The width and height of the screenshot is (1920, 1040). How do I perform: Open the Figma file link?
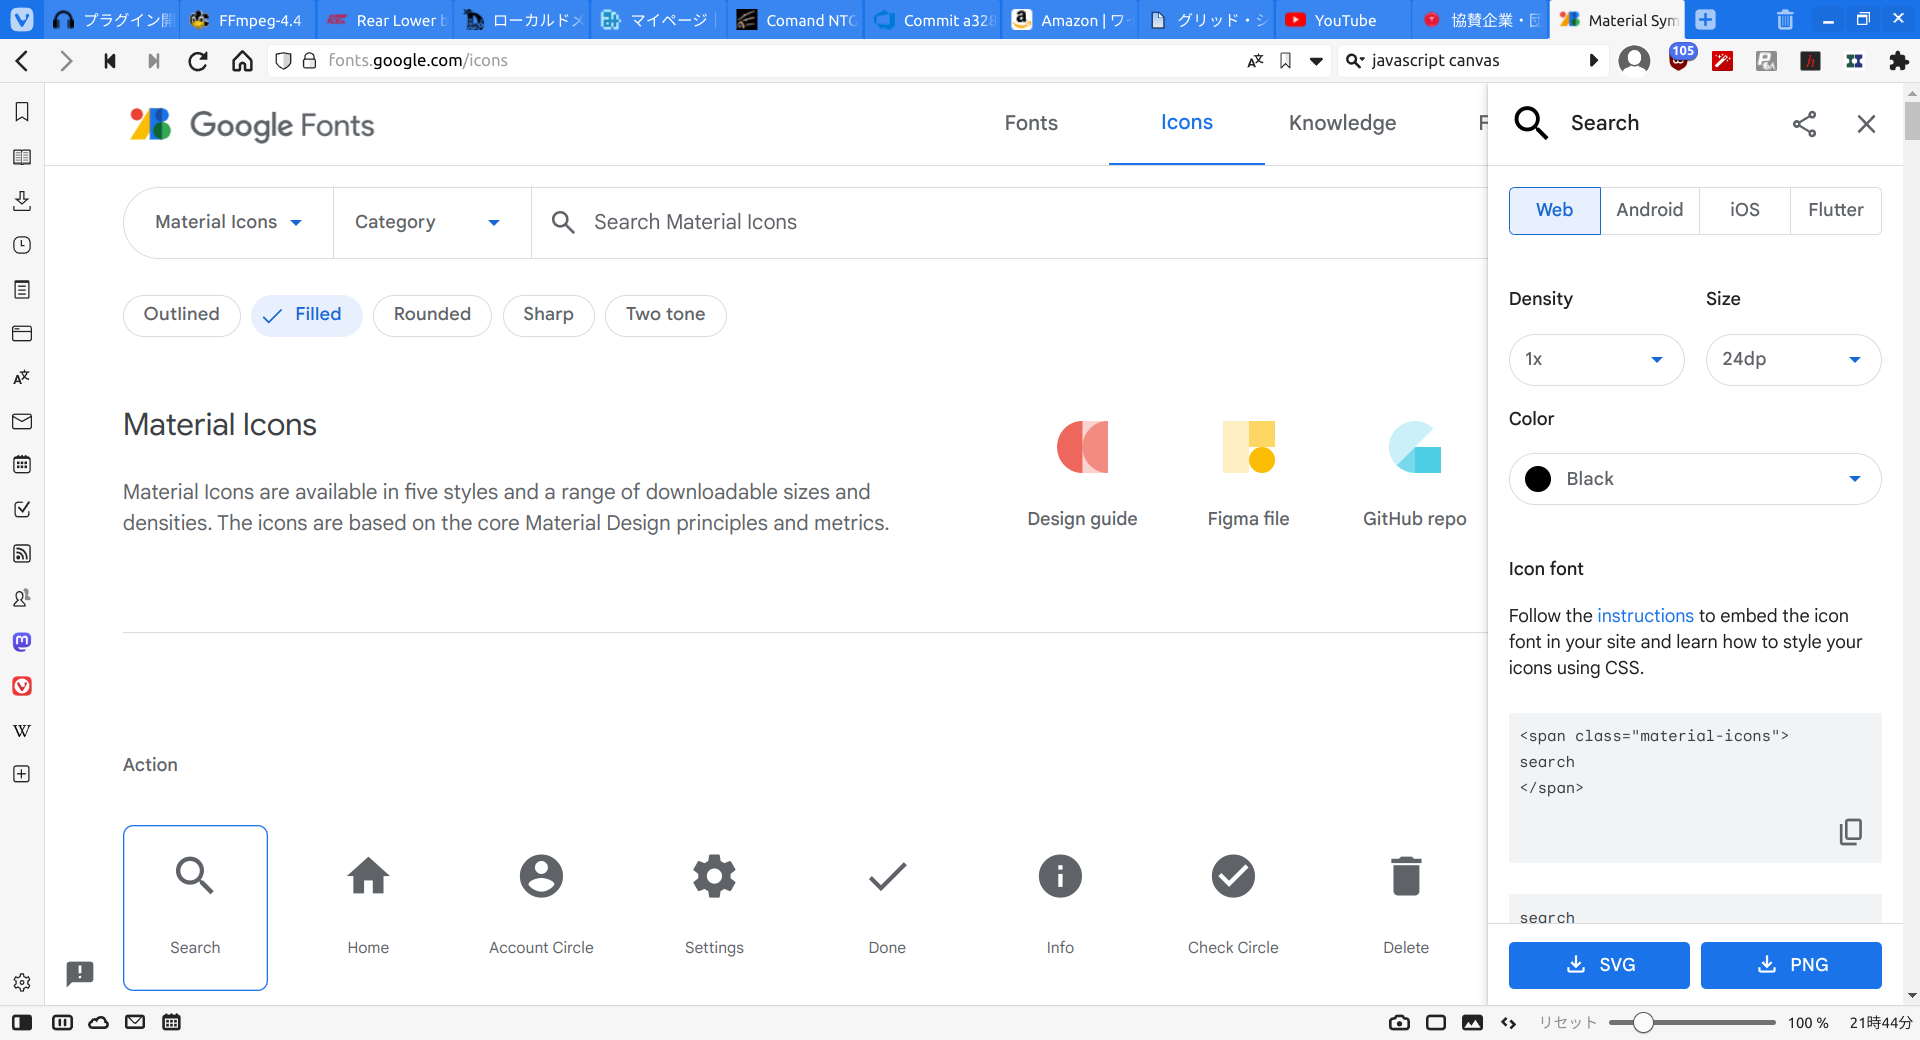(1248, 474)
